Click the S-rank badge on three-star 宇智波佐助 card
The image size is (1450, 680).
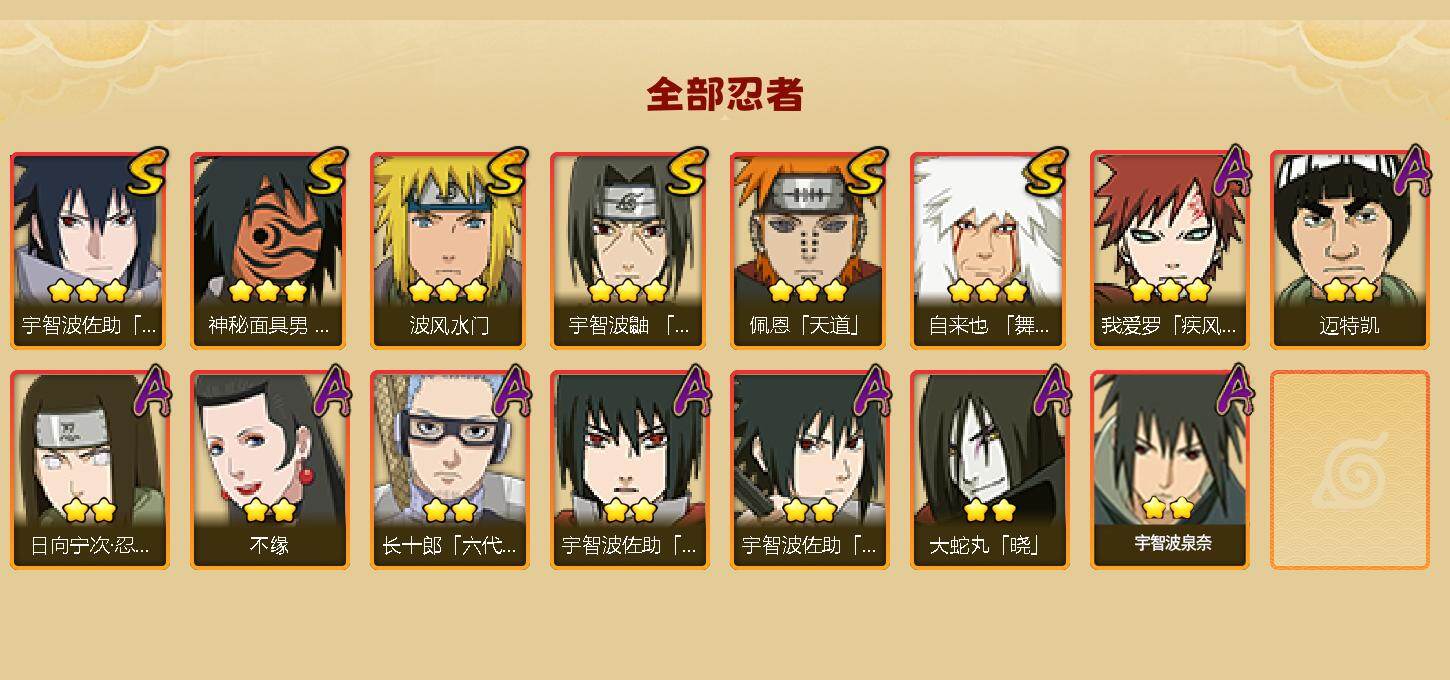point(146,172)
